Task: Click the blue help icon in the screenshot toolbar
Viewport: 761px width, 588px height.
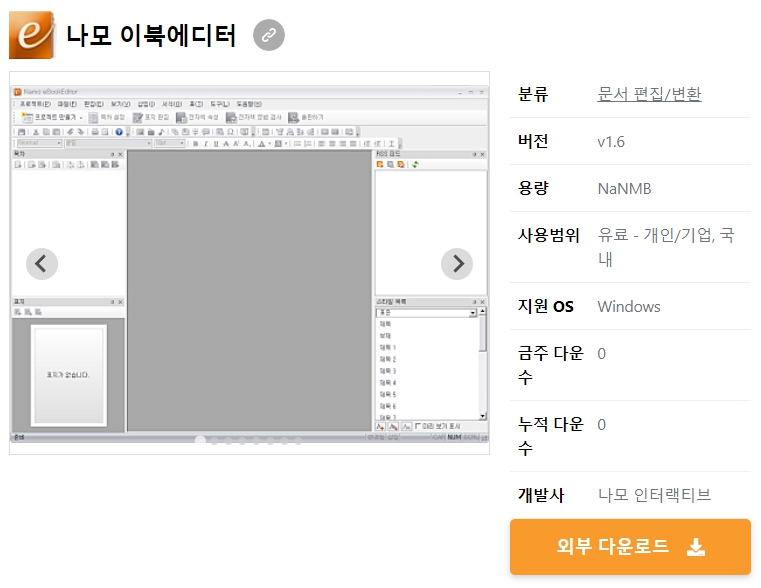Action: click(119, 131)
